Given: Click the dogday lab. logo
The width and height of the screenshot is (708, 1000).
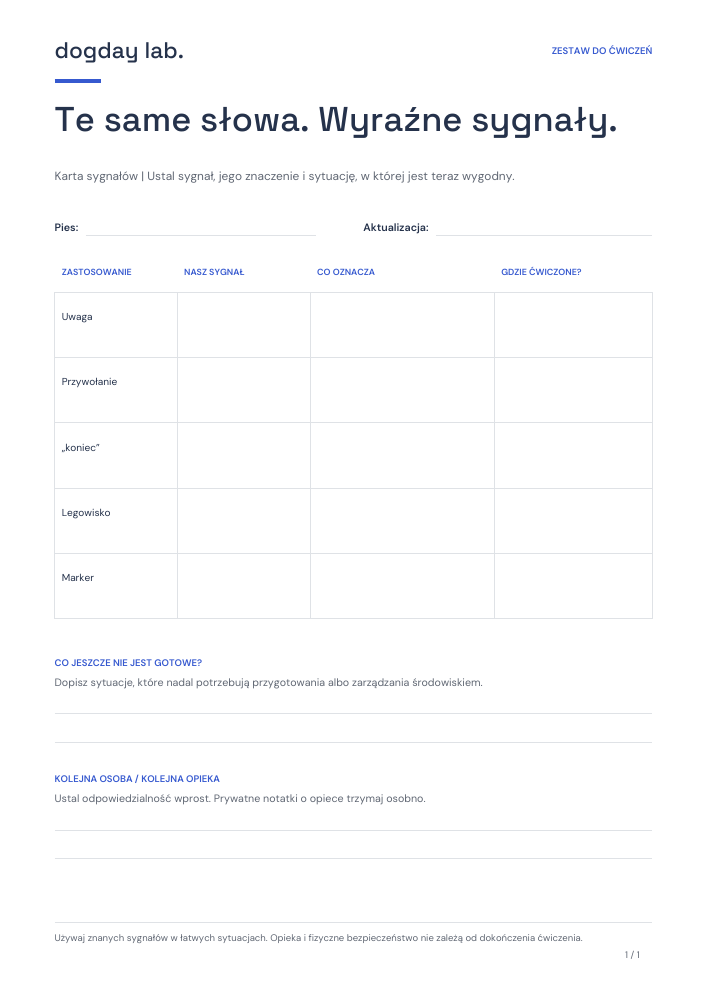Looking at the screenshot, I should [119, 51].
